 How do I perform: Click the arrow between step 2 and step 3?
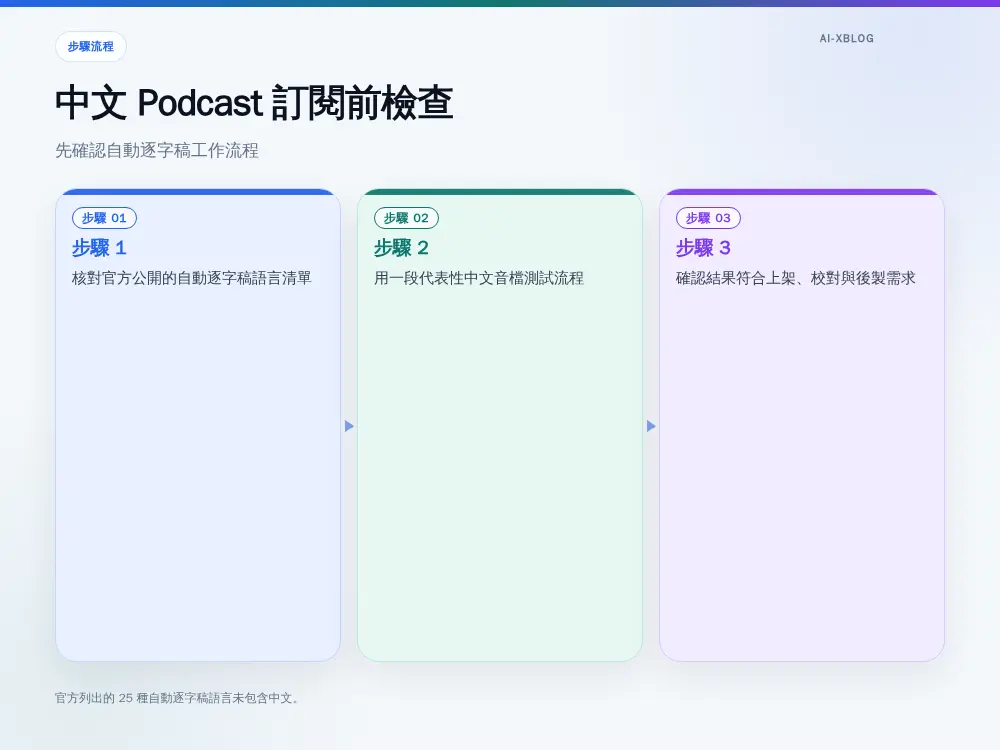[651, 426]
